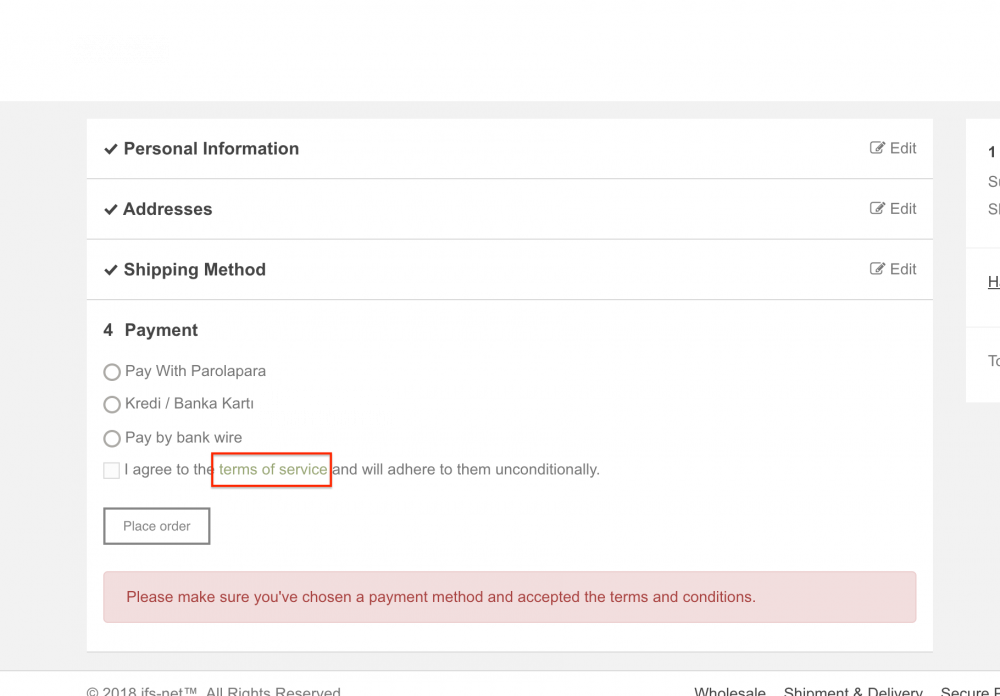Open the Wholesale footer link
Image resolution: width=1000 pixels, height=696 pixels.
coord(730,691)
